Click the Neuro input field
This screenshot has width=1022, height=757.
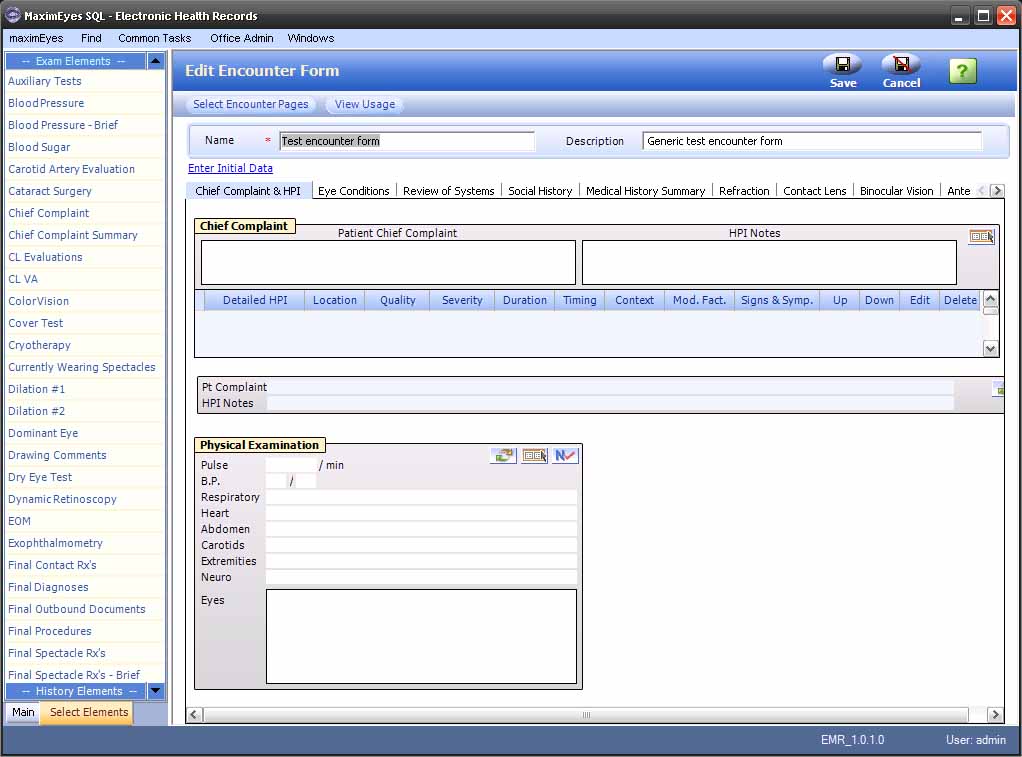[421, 577]
